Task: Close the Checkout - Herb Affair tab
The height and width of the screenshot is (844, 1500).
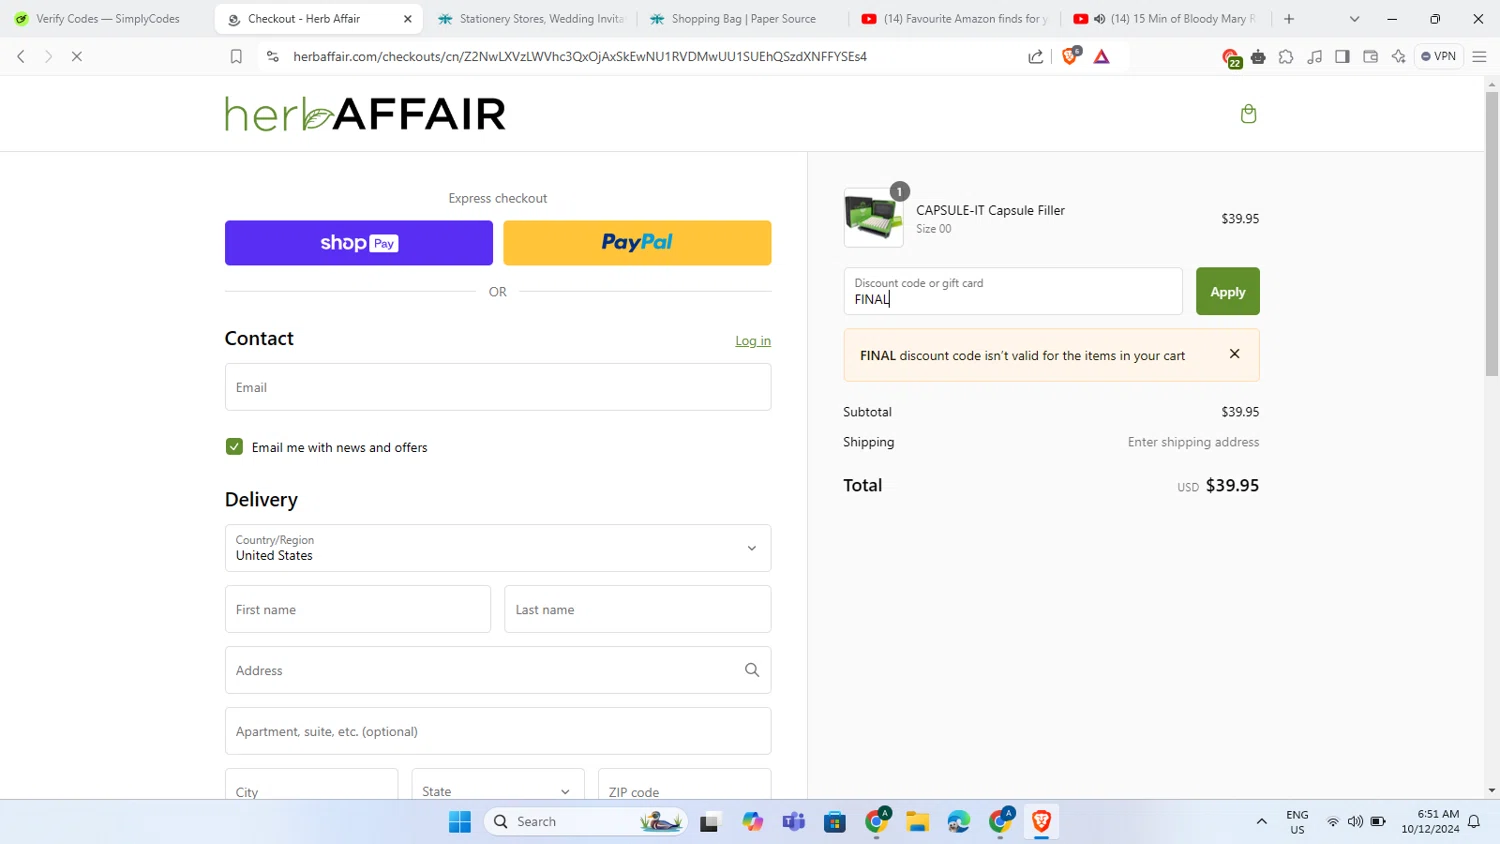Action: 407,19
